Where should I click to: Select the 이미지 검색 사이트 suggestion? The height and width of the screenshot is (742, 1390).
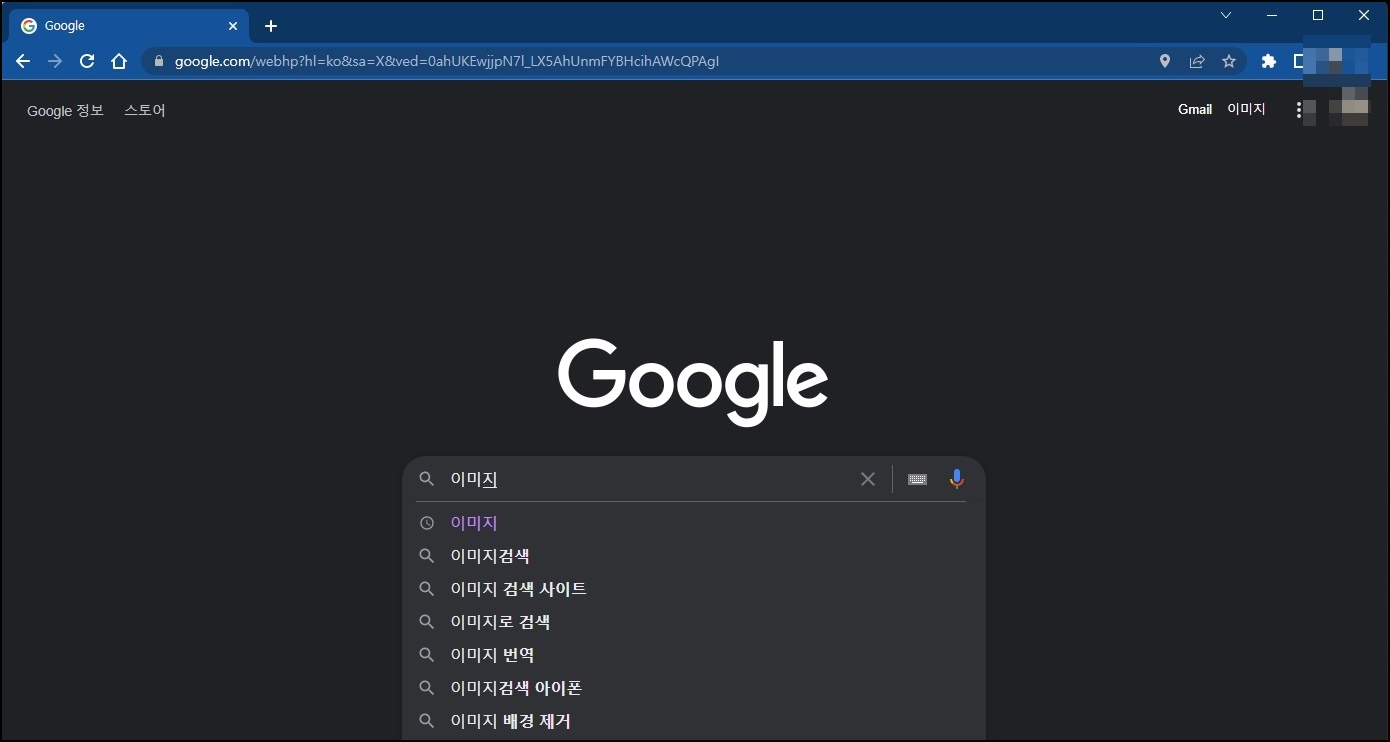coord(693,589)
